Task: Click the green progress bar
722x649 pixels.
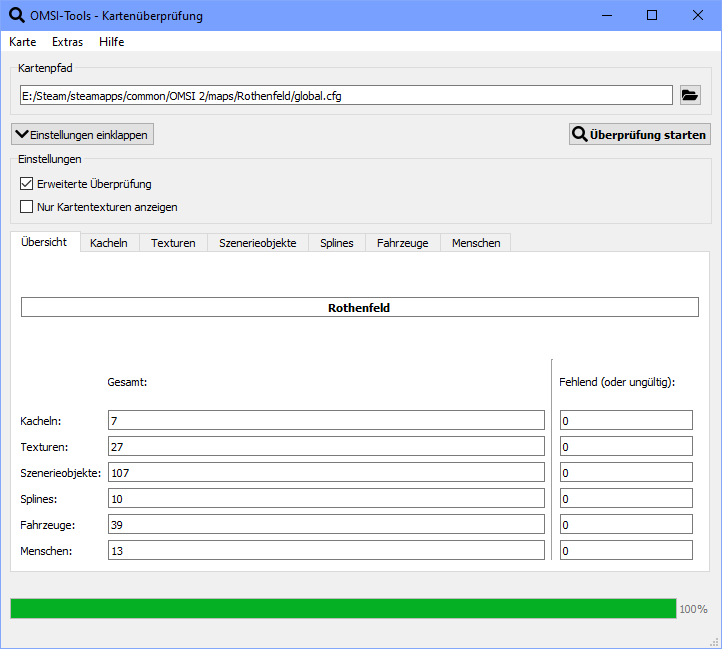Action: (343, 609)
